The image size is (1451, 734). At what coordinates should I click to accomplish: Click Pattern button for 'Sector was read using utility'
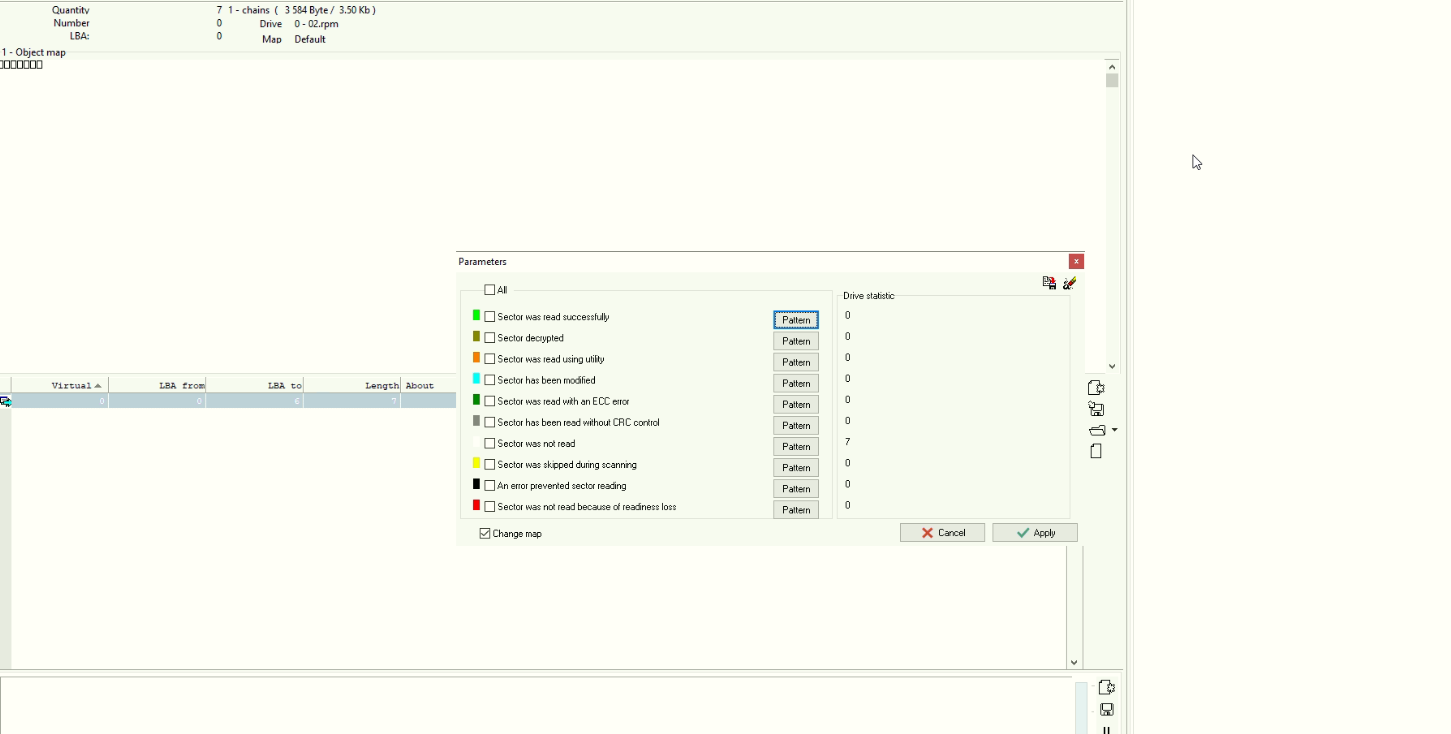pyautogui.click(x=796, y=362)
